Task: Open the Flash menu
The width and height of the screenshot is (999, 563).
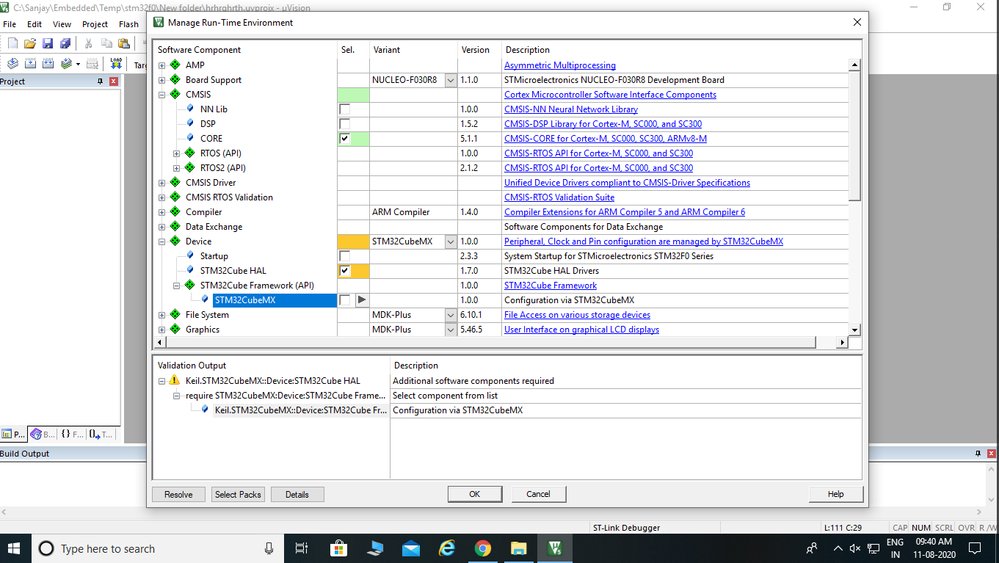Action: (x=129, y=24)
